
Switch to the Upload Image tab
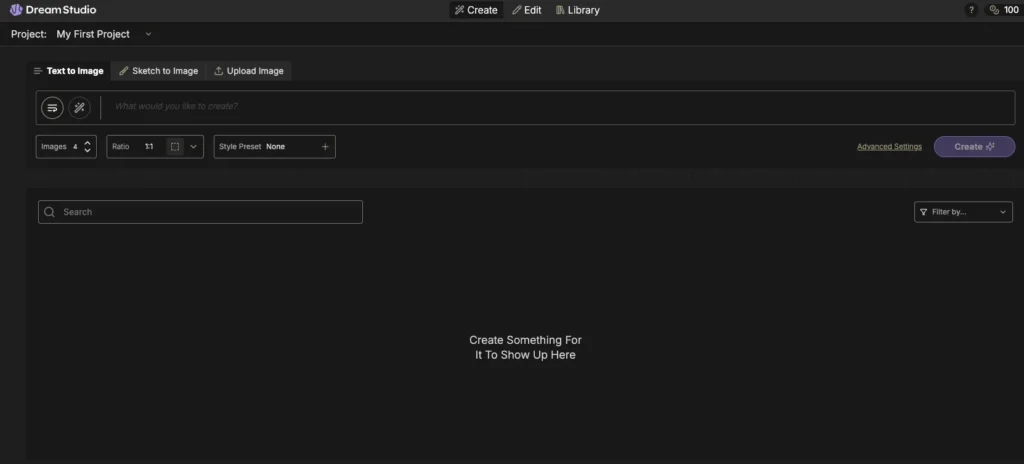click(249, 71)
